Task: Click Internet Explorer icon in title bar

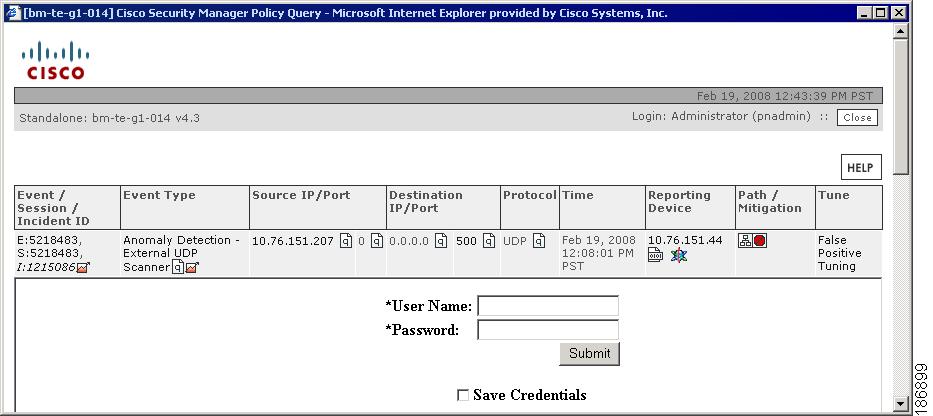Action: (13, 12)
